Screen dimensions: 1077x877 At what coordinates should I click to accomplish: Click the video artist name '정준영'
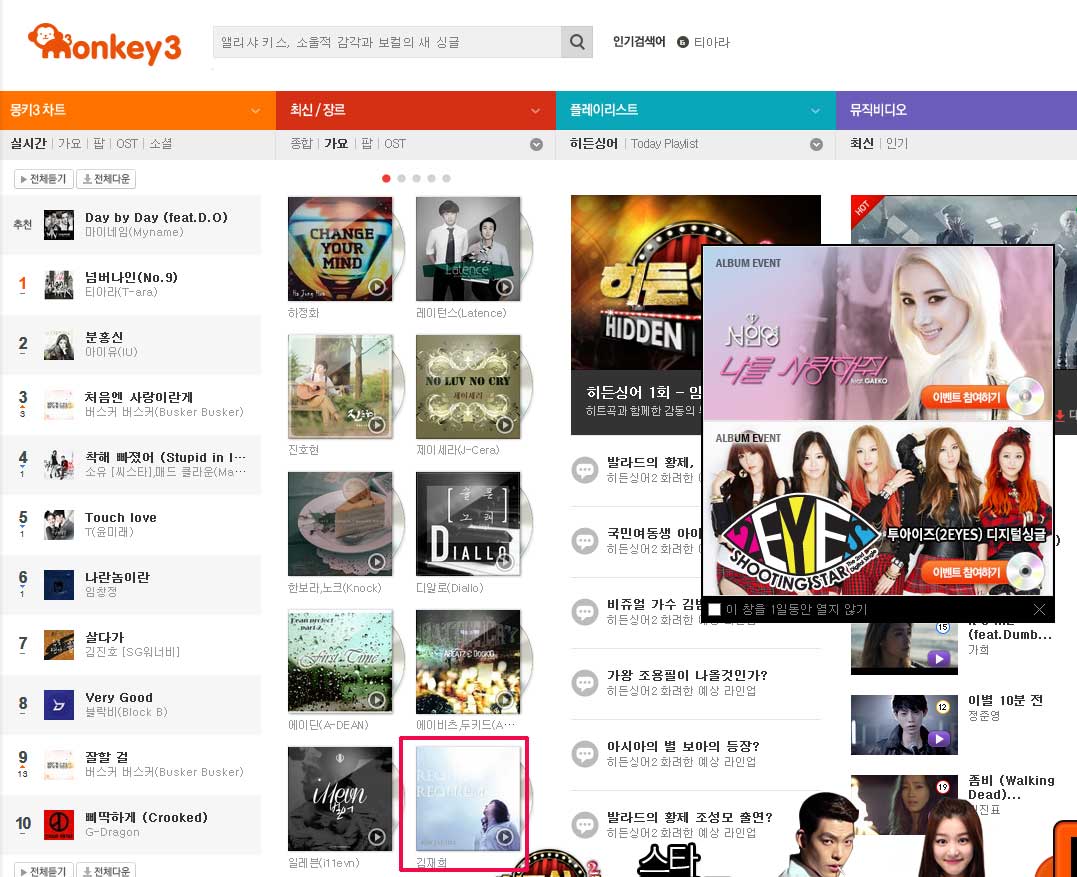(x=984, y=716)
